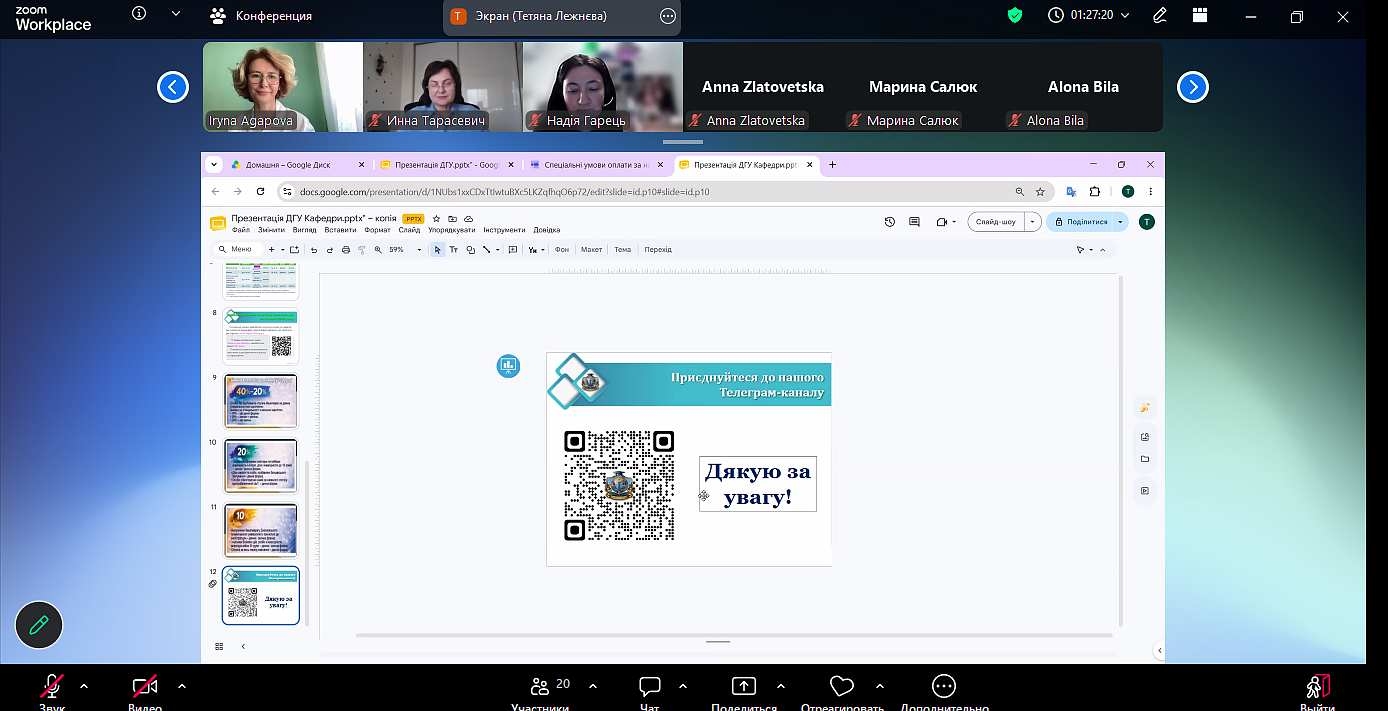
Task: Expand the arrow next to Чат
Action: pyautogui.click(x=683, y=686)
